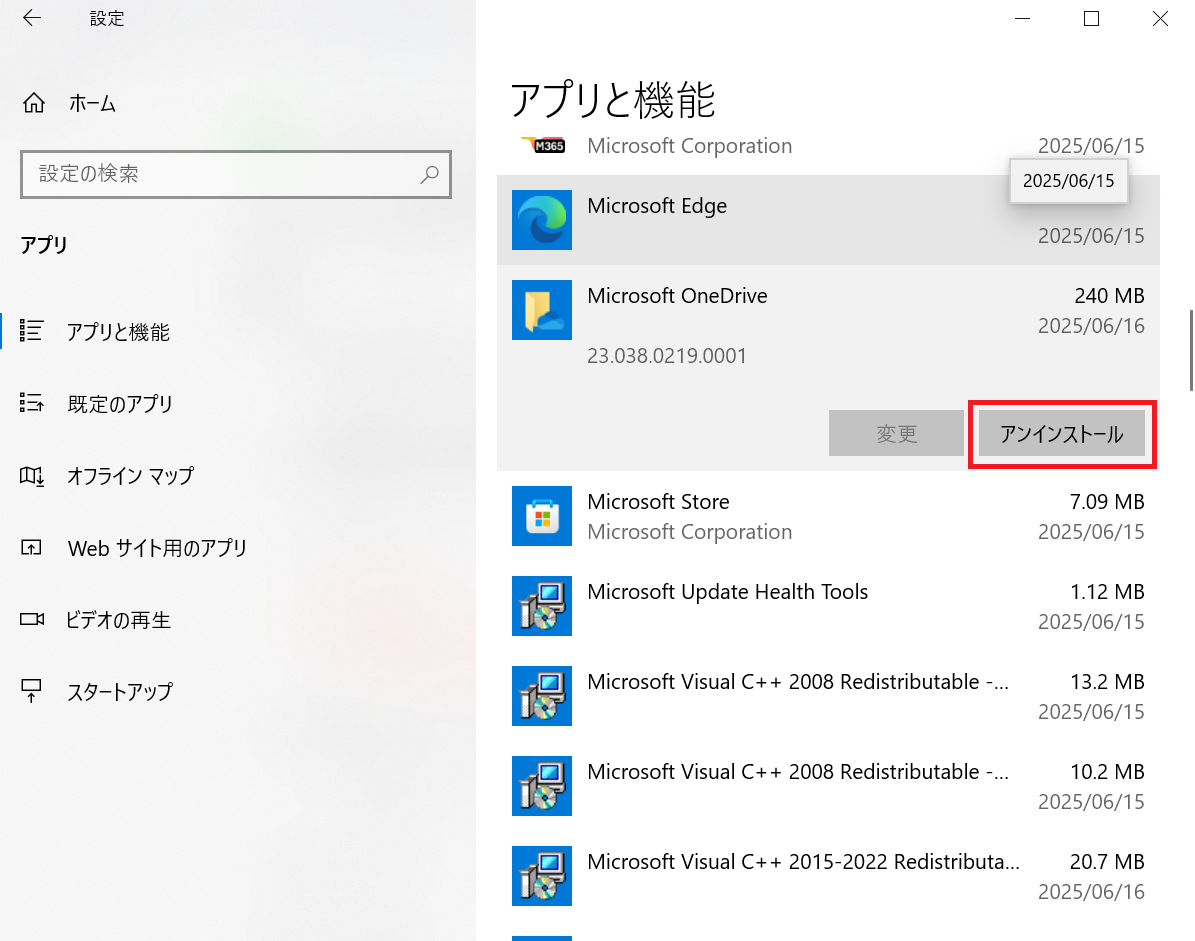
Task: Click the icon of the 10.2 MB Visual C++ 2008 entry
Action: pos(542,786)
